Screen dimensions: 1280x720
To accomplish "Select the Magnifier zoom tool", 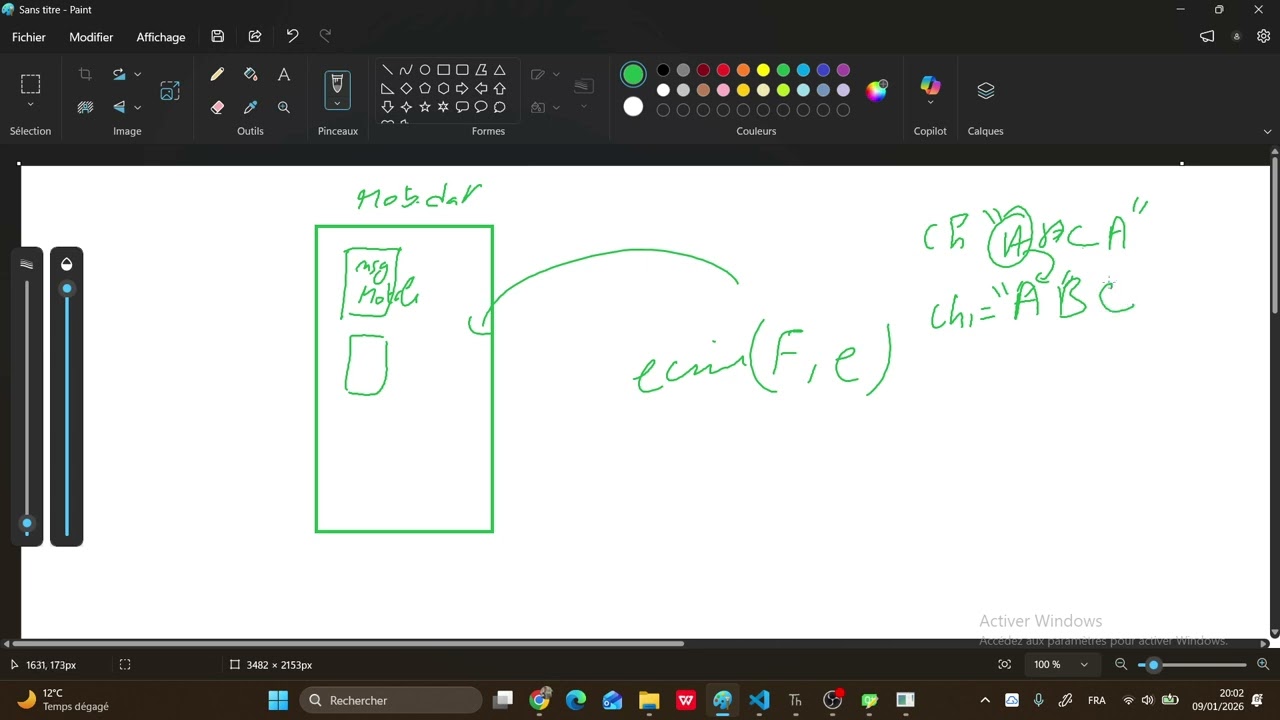I will (x=284, y=107).
